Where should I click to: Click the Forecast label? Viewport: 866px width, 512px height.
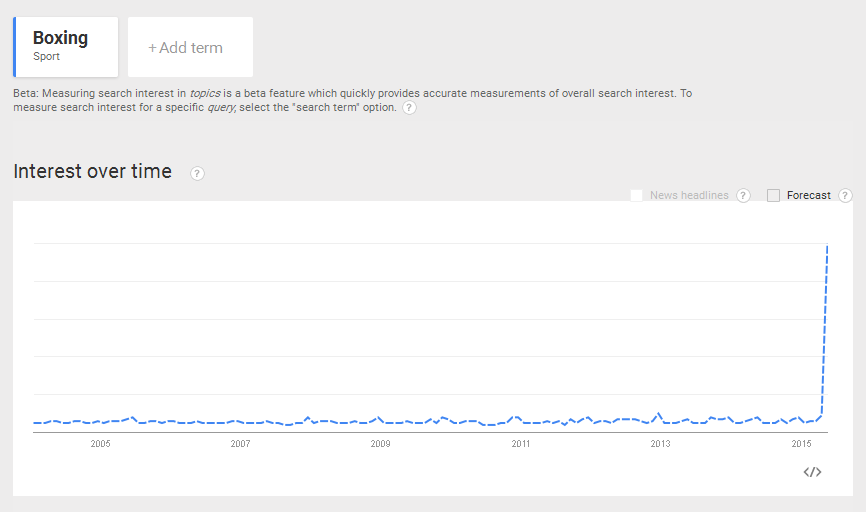click(x=809, y=195)
